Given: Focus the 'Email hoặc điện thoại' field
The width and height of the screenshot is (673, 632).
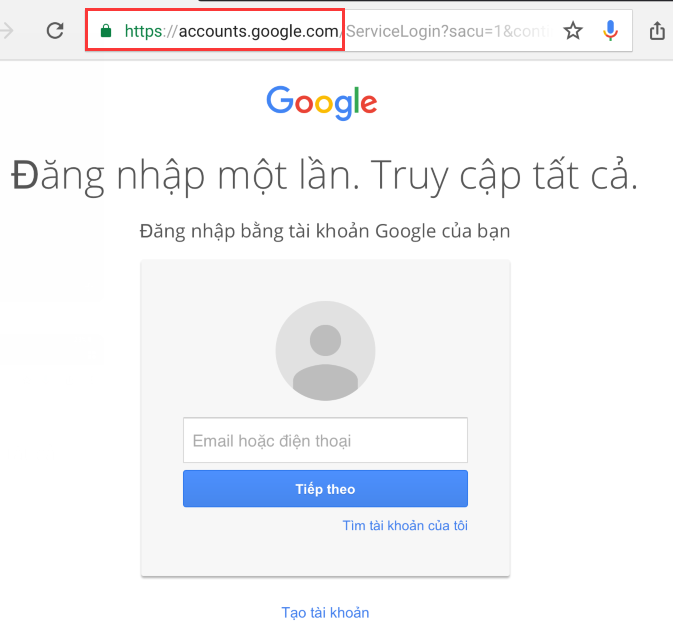Looking at the screenshot, I should (x=325, y=440).
